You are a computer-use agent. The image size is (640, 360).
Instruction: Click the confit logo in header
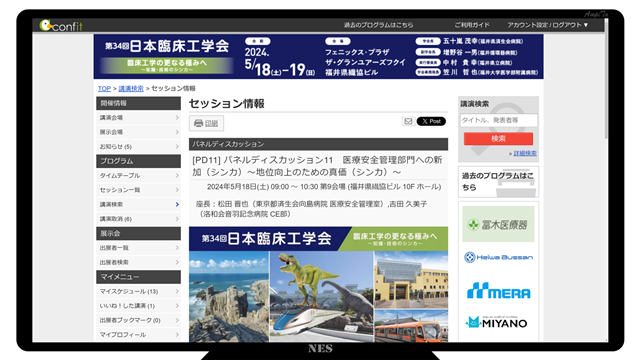[x=61, y=26]
